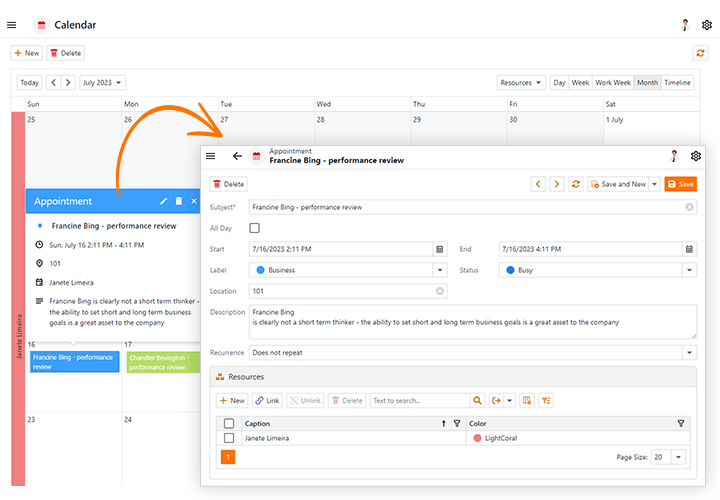Tick the select-all checkbox in Resources grid header
This screenshot has height=500, width=720.
229,424
